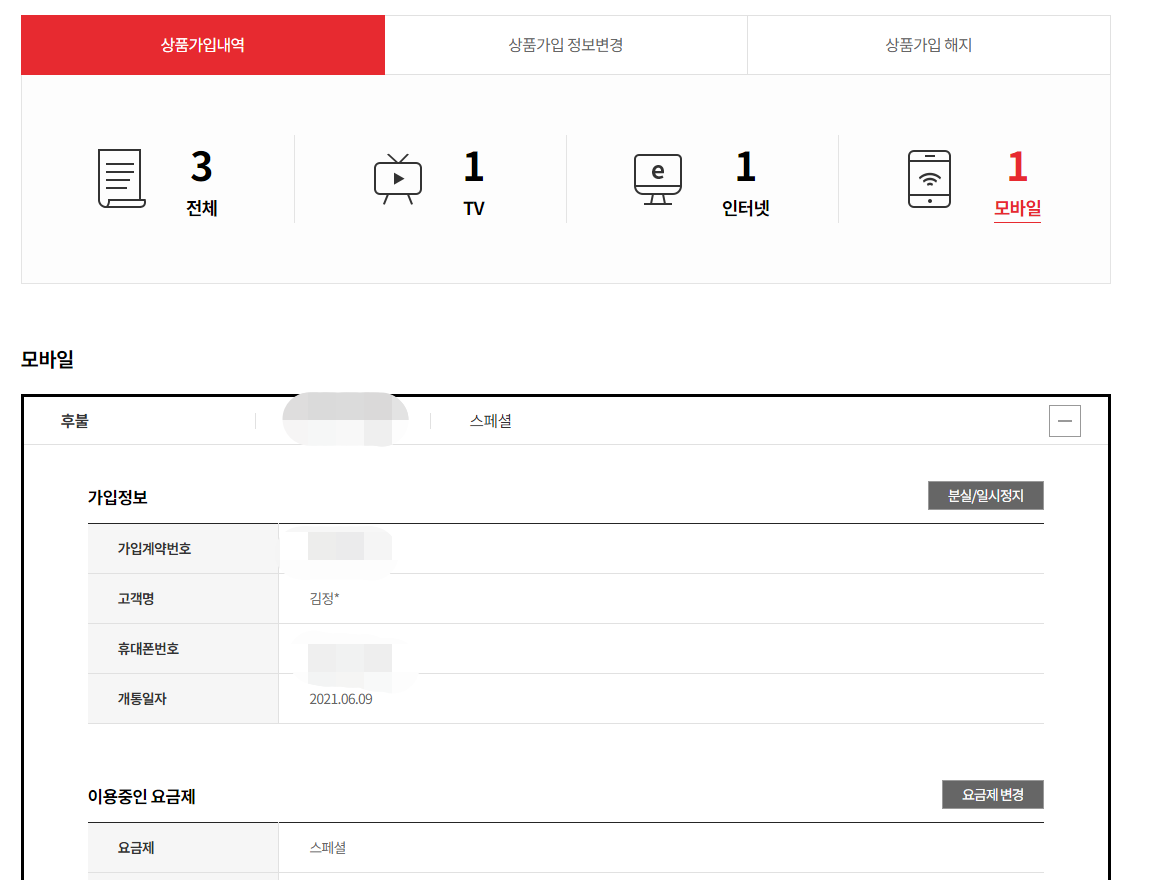Image resolution: width=1152 pixels, height=880 pixels.
Task: Switch to 상품가입 해지 tab
Action: pyautogui.click(x=929, y=45)
